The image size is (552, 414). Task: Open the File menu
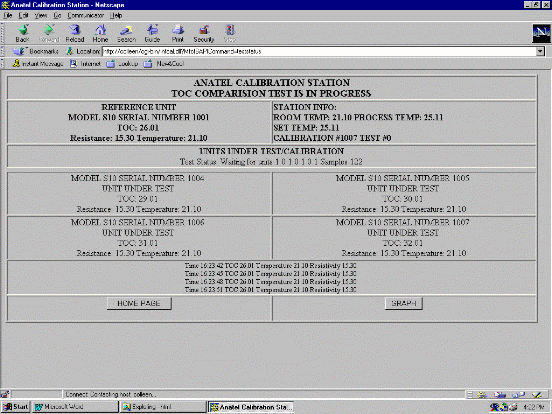click(x=8, y=15)
